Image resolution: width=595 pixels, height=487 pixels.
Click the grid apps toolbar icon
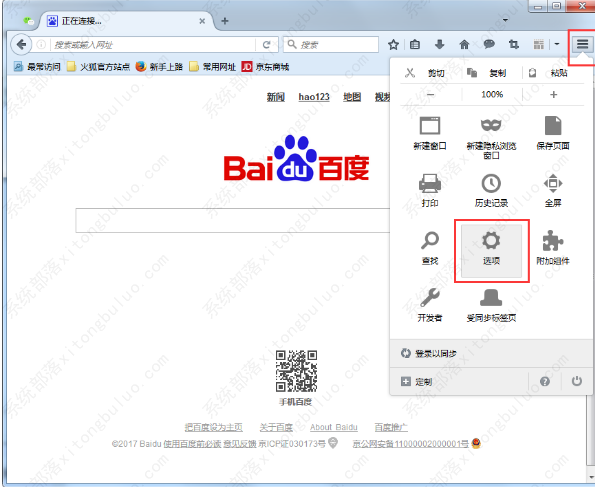pyautogui.click(x=538, y=45)
